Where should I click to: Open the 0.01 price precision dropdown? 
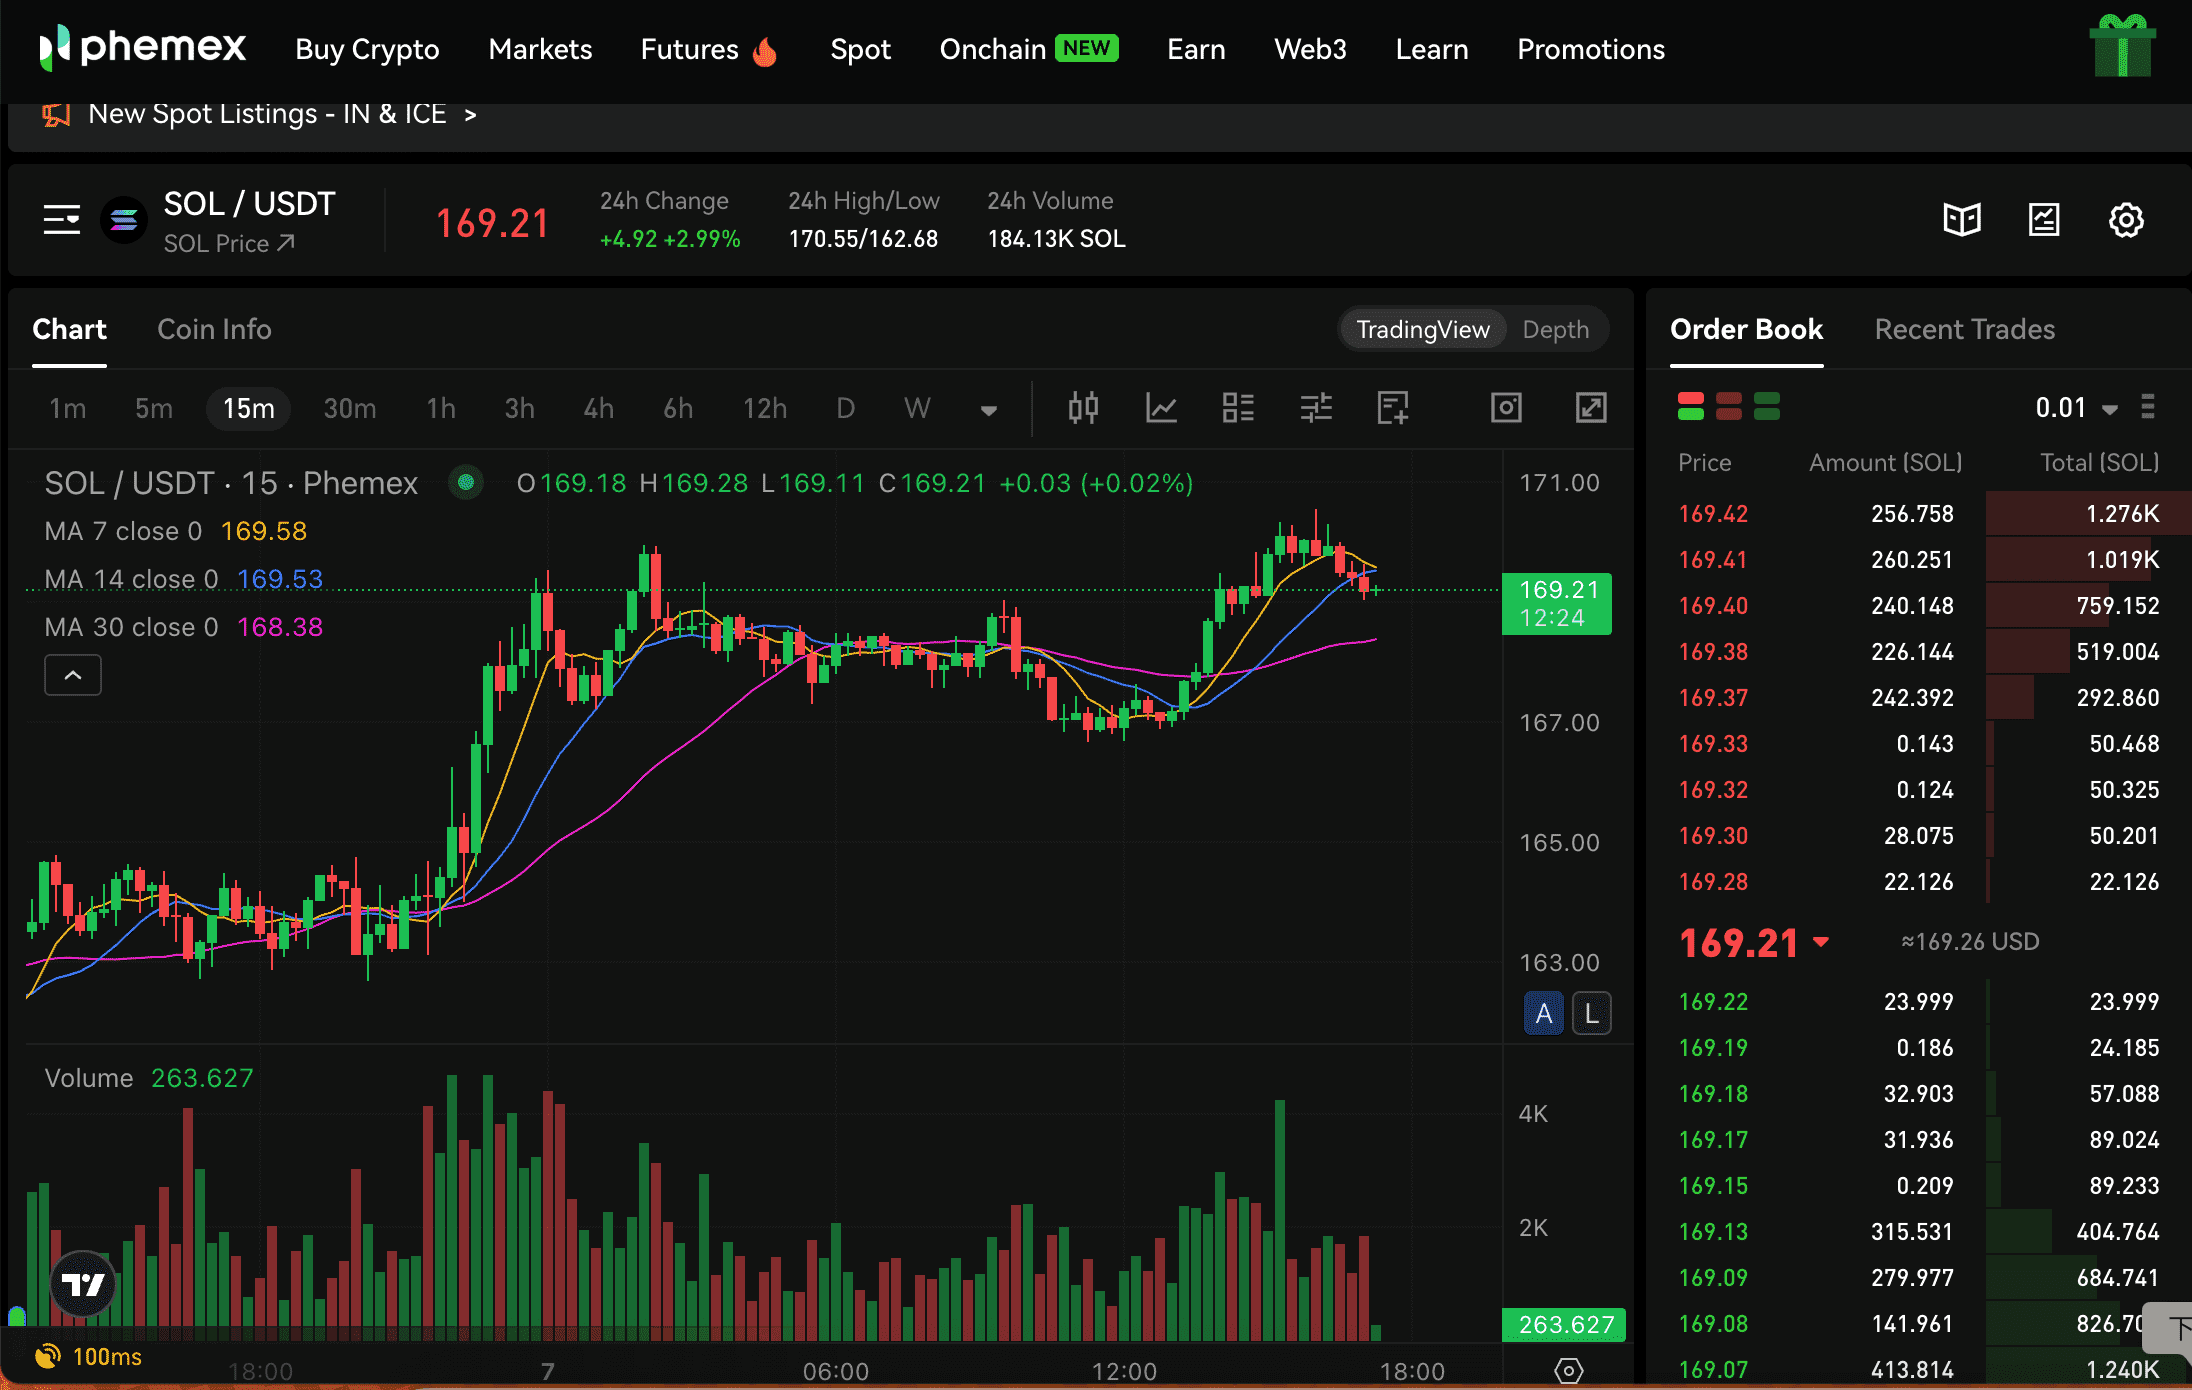coord(2076,408)
